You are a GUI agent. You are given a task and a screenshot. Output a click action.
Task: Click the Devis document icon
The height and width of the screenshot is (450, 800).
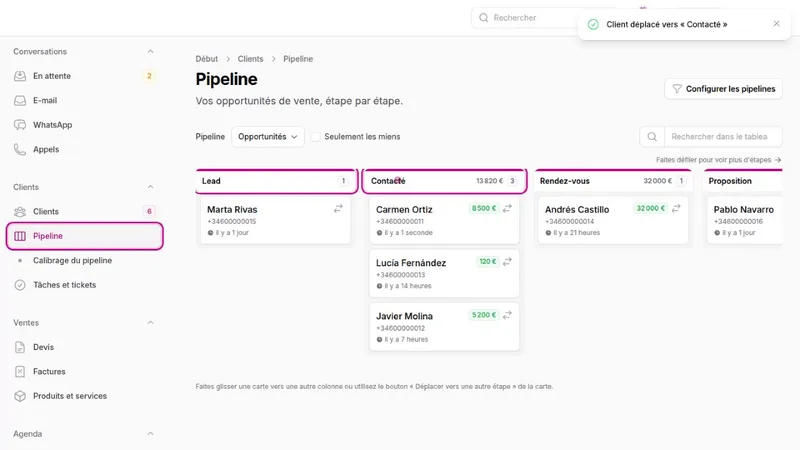20,347
